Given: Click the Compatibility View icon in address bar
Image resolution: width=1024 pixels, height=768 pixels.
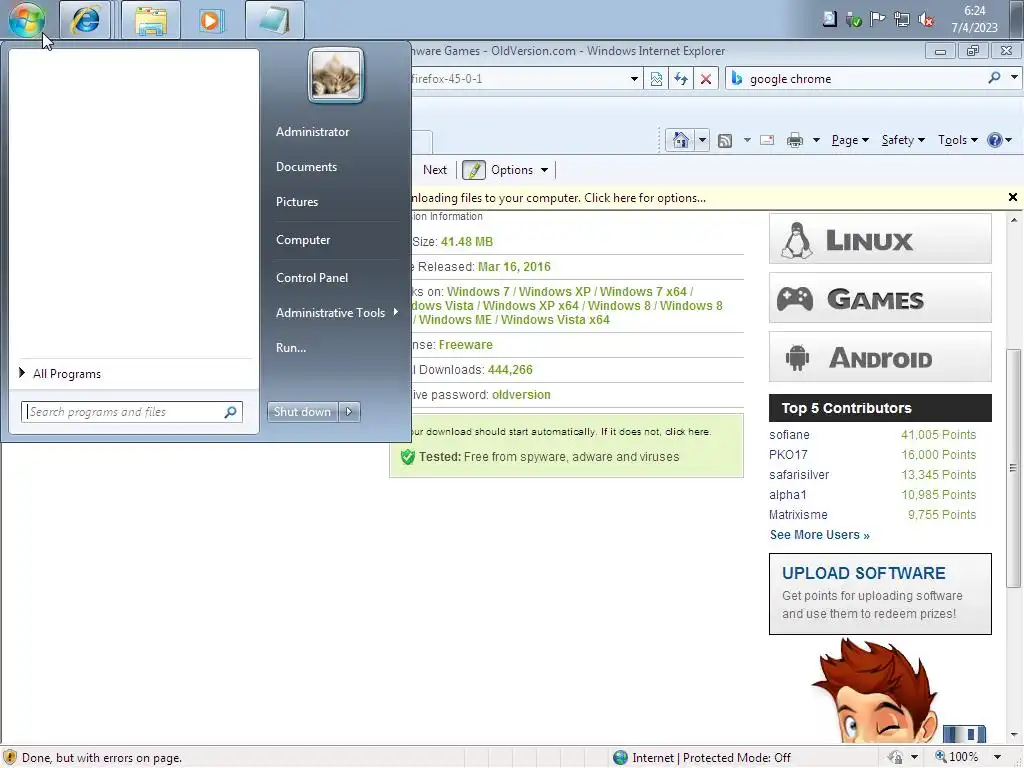Looking at the screenshot, I should (656, 79).
